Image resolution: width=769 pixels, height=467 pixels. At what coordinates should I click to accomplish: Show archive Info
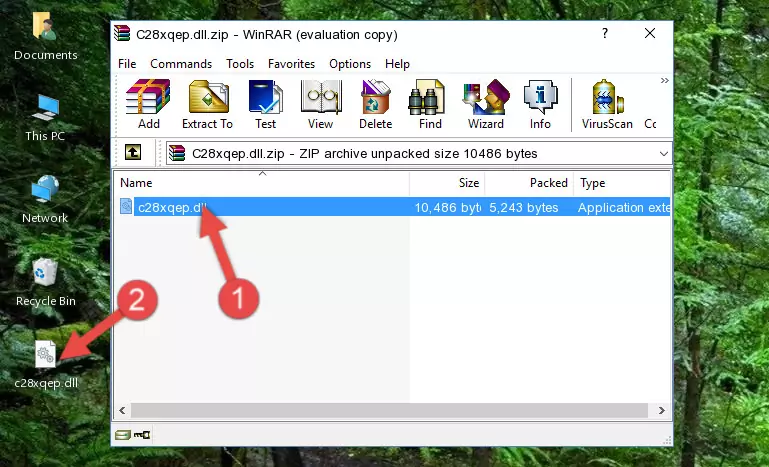click(x=540, y=104)
